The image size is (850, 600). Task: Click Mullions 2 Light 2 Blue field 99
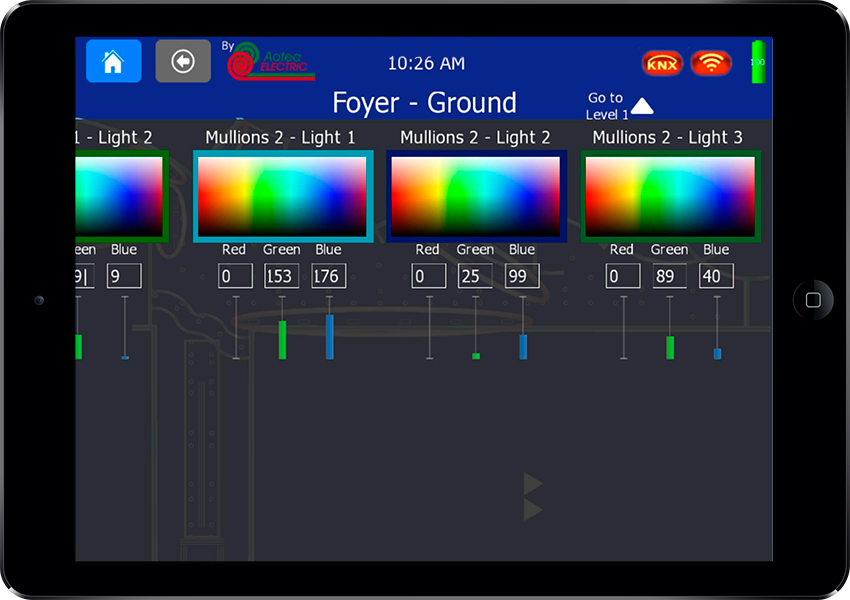click(522, 276)
